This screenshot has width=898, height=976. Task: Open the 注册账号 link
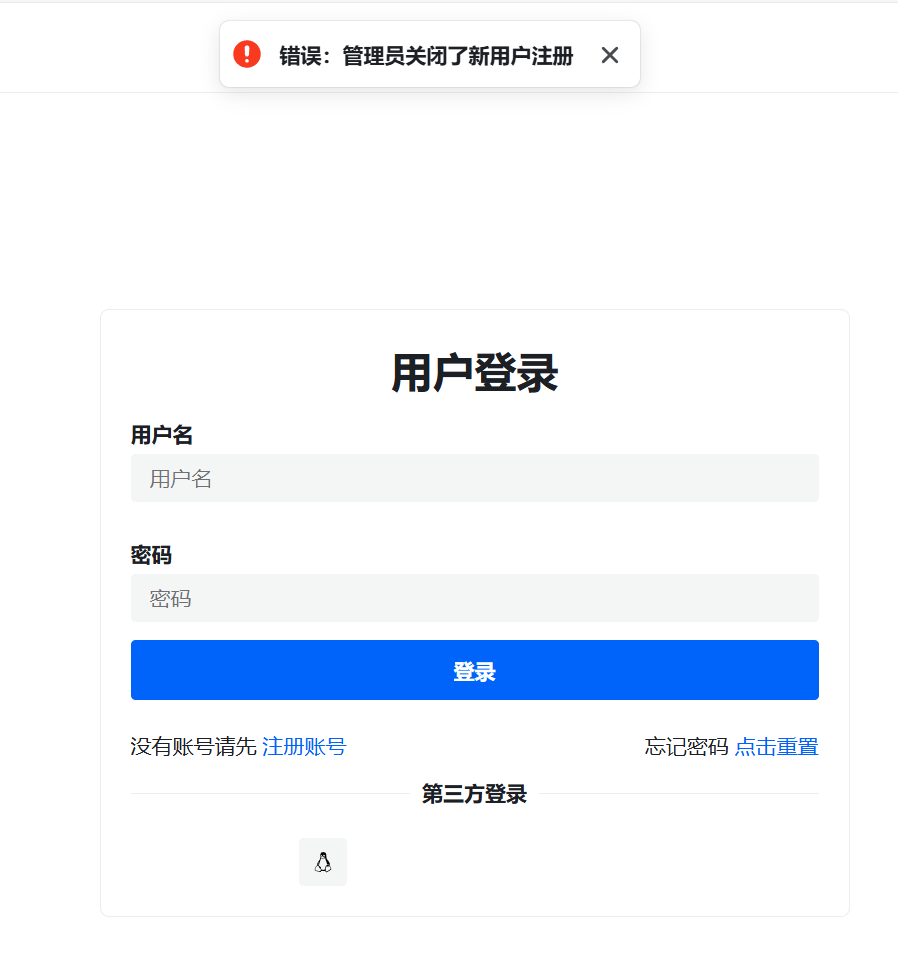point(304,746)
